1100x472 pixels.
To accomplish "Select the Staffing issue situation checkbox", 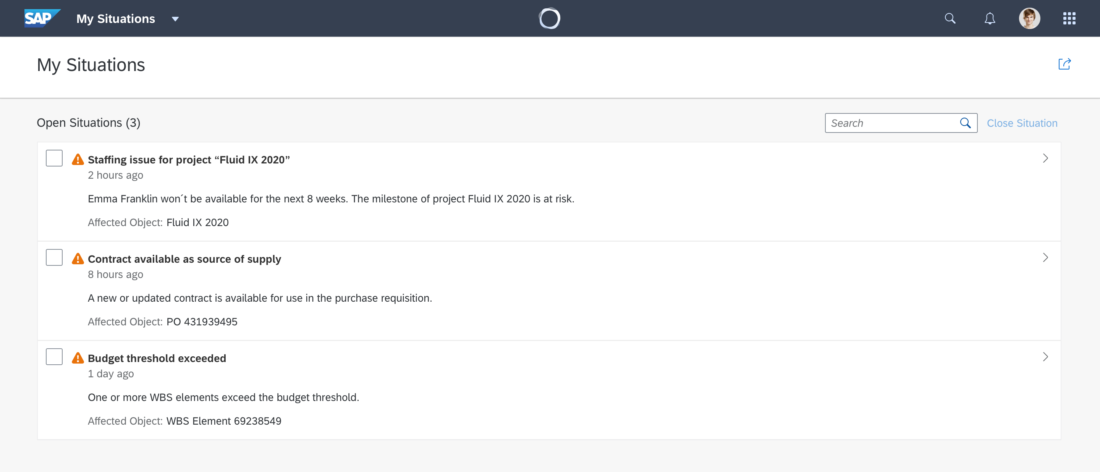I will point(54,158).
